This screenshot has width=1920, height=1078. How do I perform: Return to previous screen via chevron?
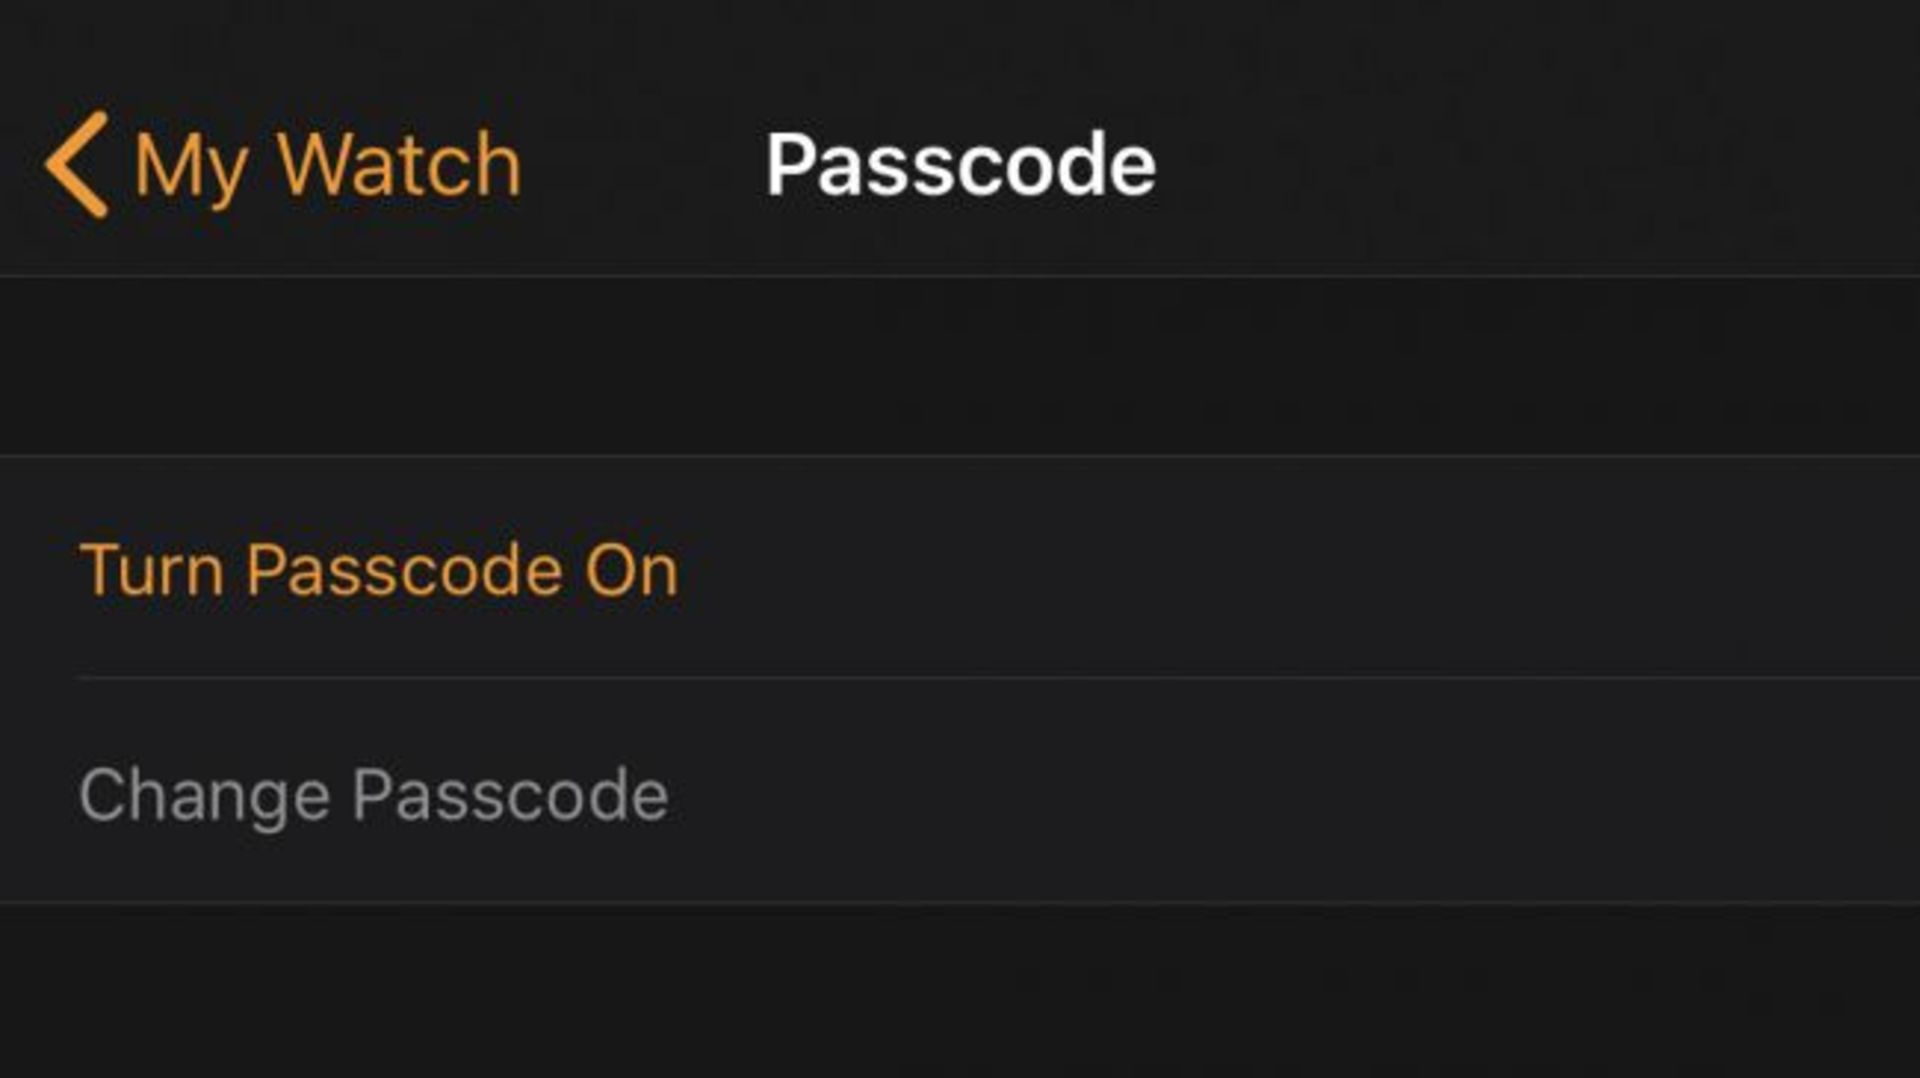[x=77, y=165]
